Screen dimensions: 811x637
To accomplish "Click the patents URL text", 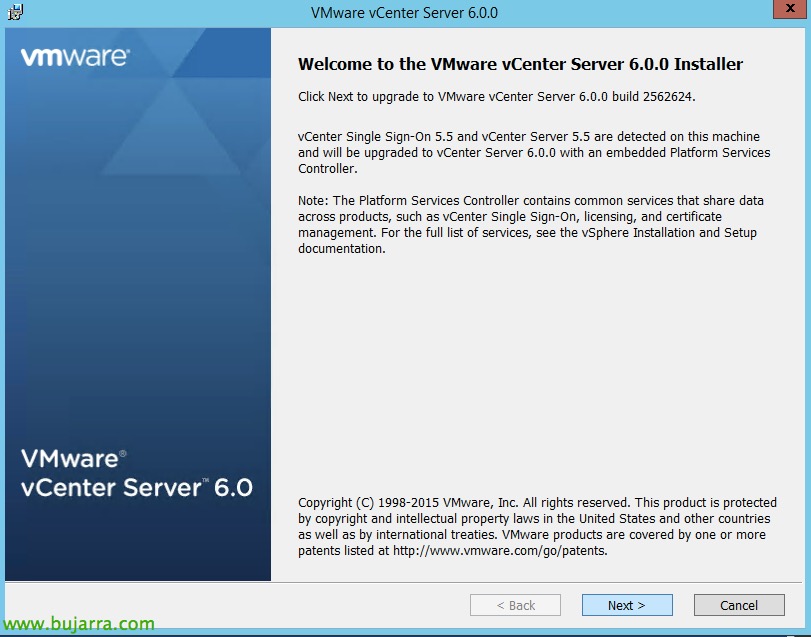I will (500, 551).
